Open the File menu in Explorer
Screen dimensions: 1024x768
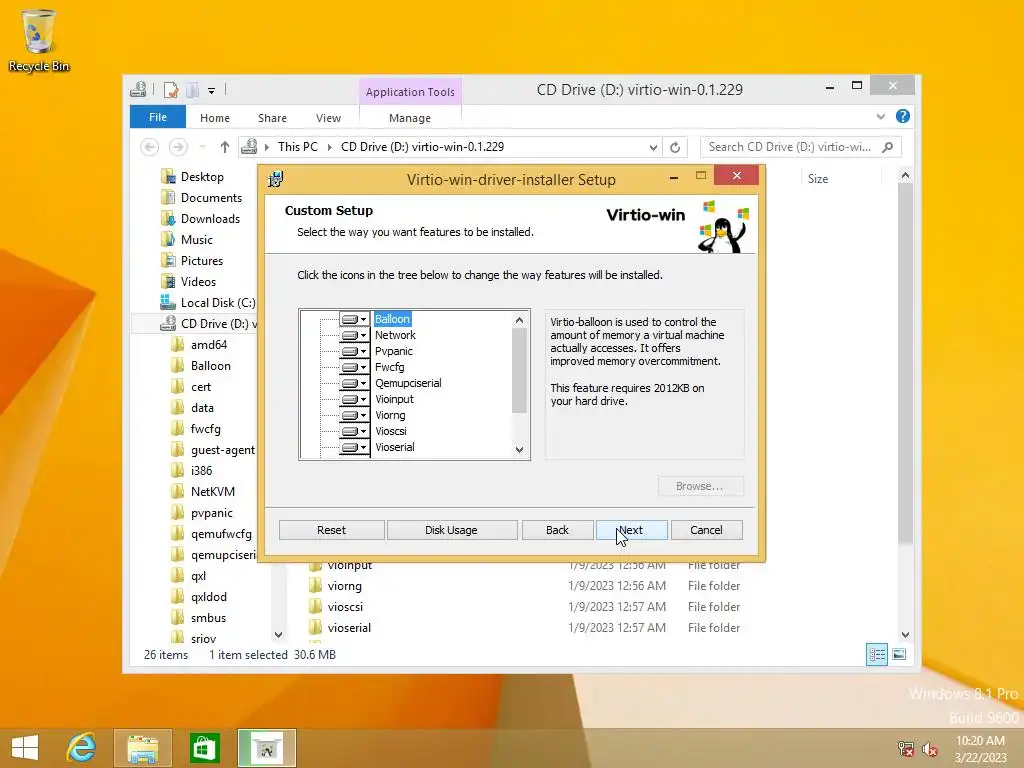click(158, 118)
